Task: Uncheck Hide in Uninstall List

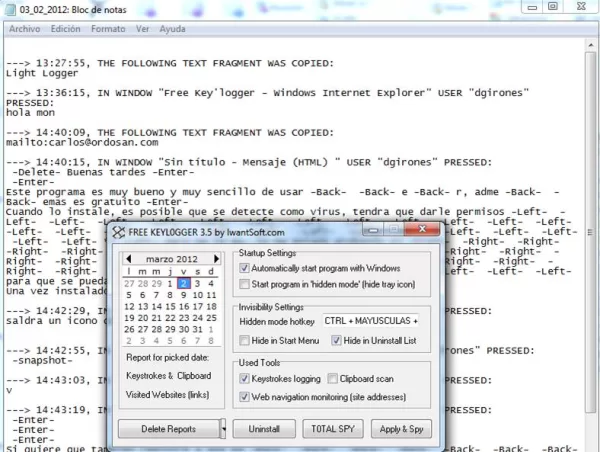Action: coord(336,340)
